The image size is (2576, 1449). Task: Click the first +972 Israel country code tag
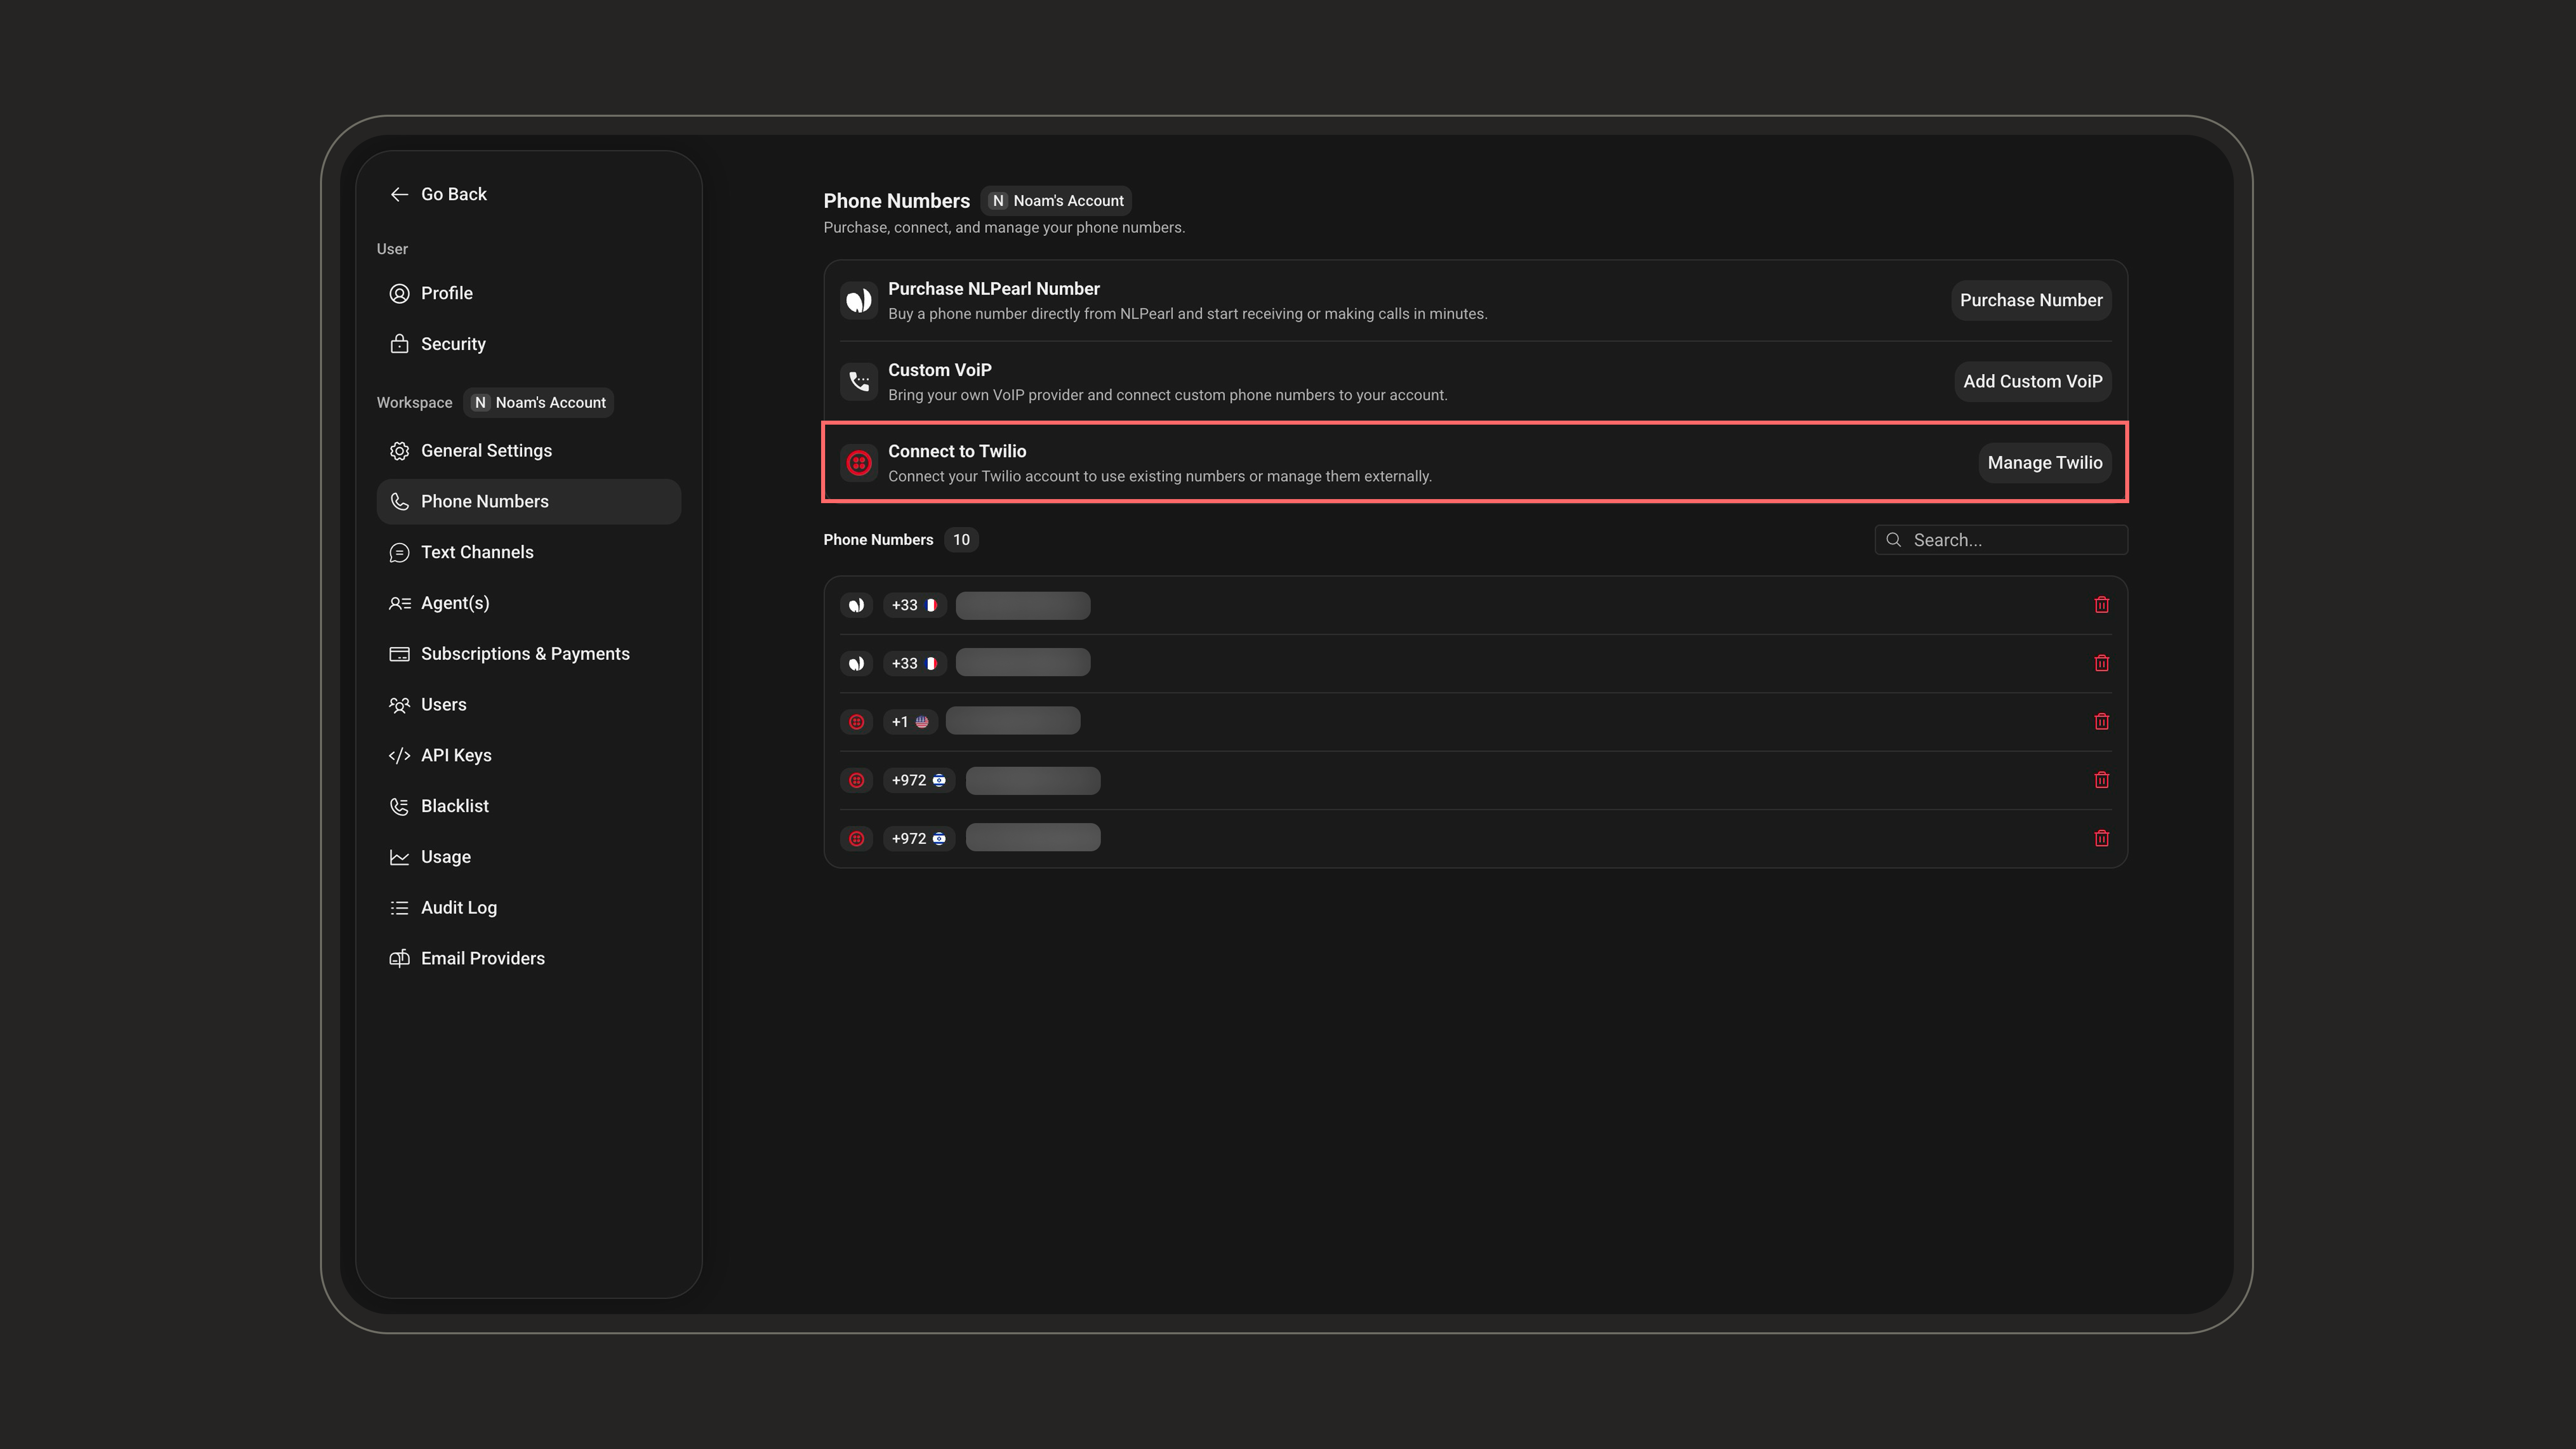coord(918,780)
